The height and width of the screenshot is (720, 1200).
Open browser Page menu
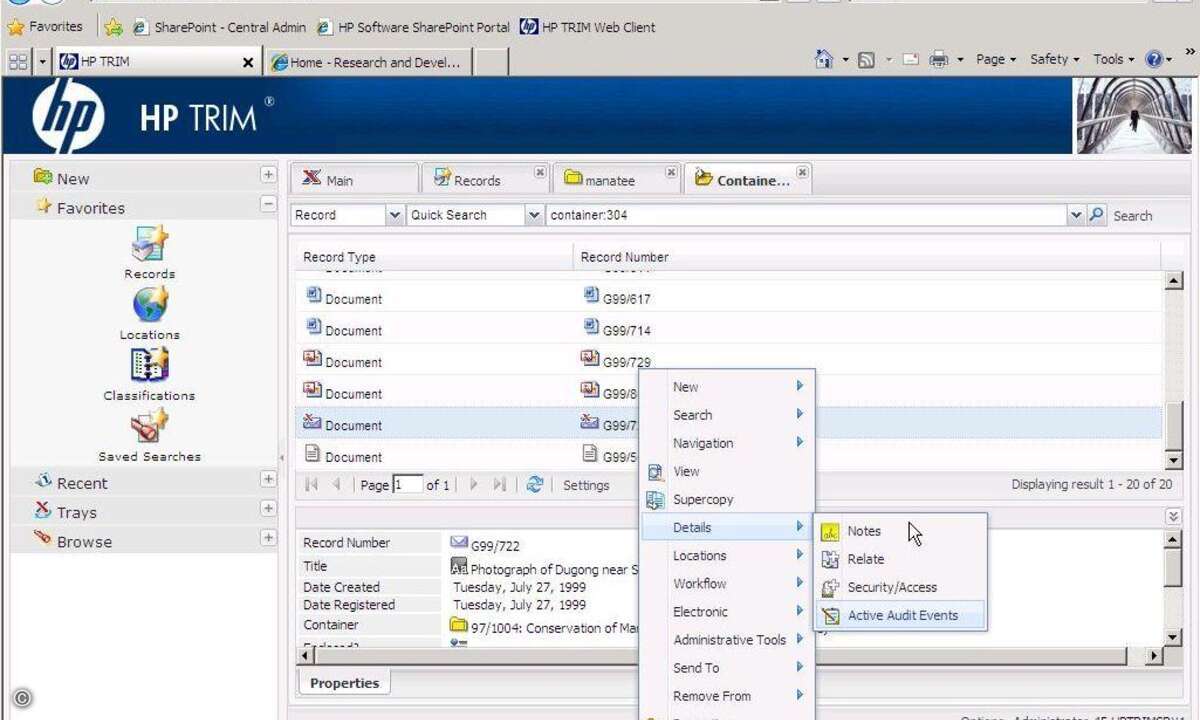(996, 60)
